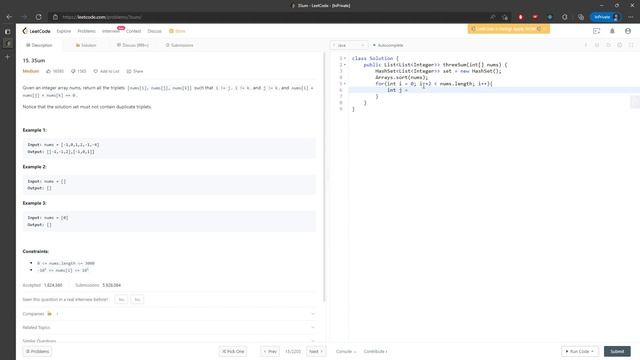Switch to the Discuss tab
The image size is (640, 360).
133,45
